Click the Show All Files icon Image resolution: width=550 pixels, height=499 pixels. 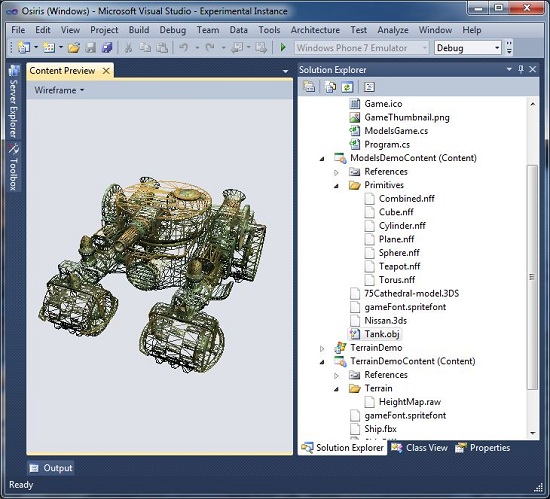330,87
